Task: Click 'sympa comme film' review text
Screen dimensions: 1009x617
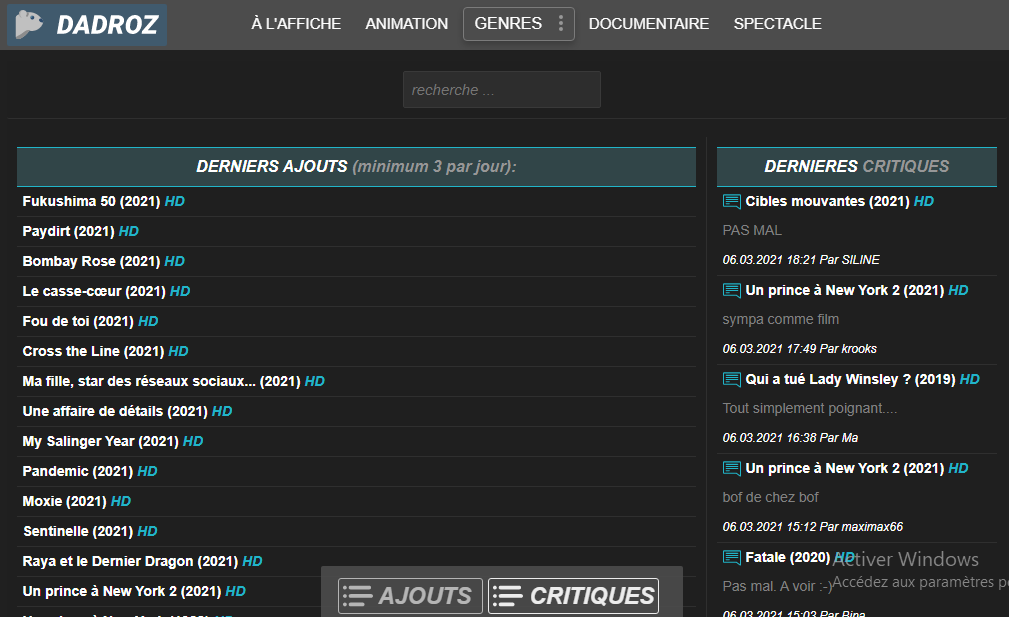Action: tap(781, 319)
